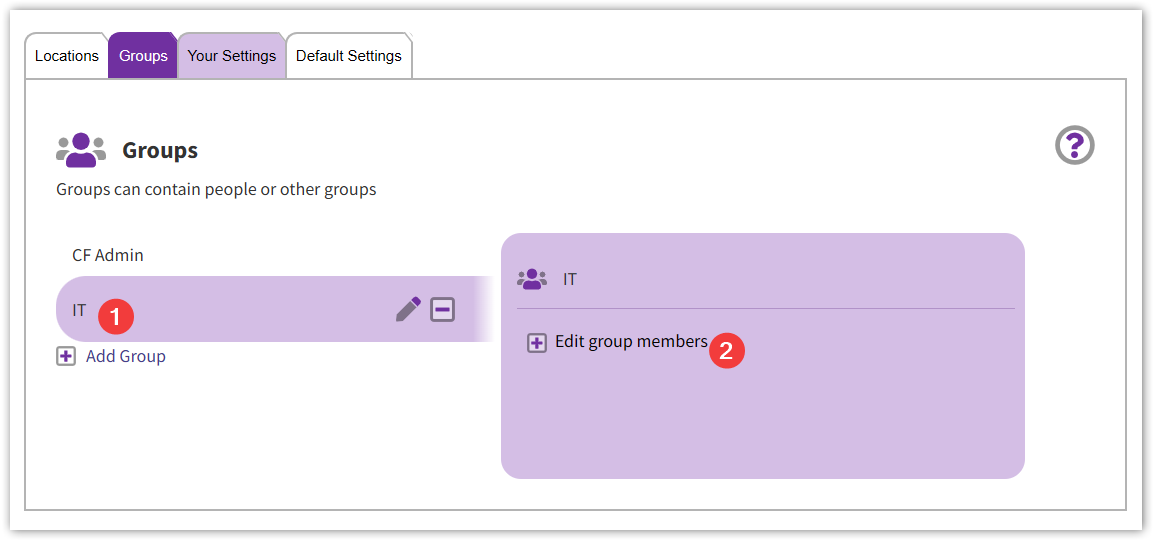Switch to the Locations tab
The width and height of the screenshot is (1153, 540).
(x=67, y=56)
